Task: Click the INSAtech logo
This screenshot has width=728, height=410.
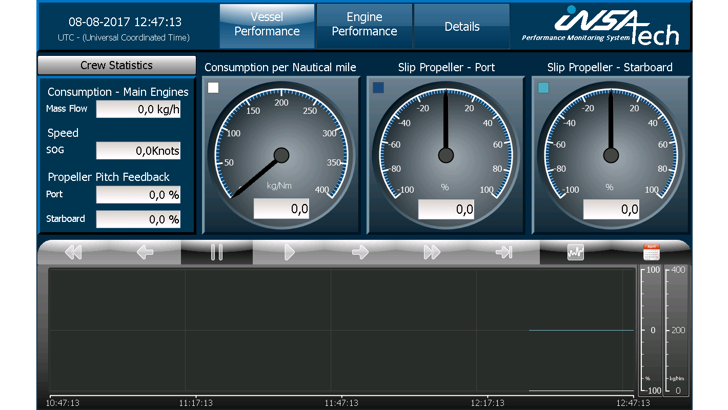Action: click(x=600, y=25)
